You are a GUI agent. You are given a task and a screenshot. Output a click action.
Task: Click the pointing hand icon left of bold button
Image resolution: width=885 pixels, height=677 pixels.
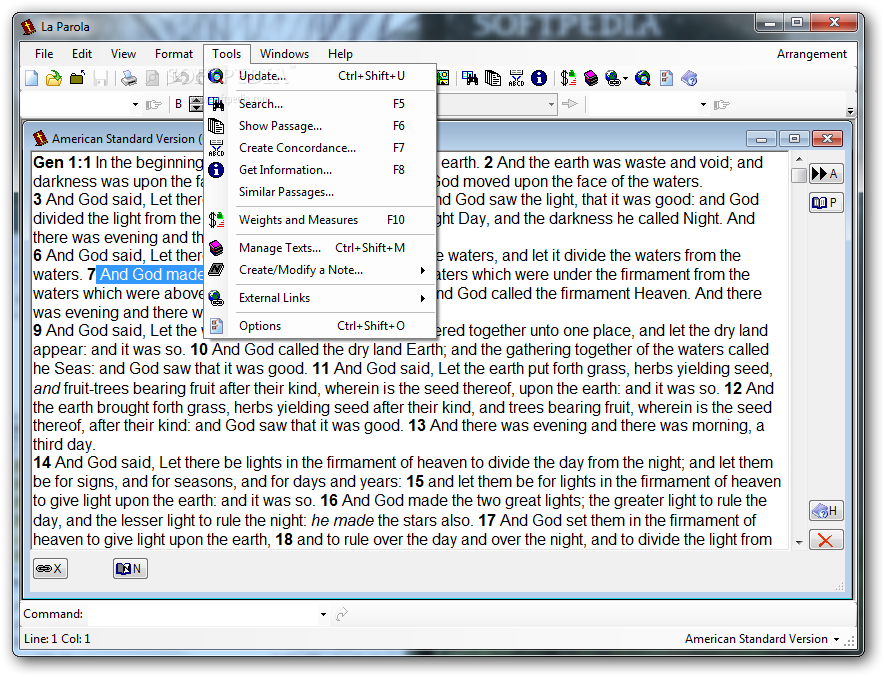pos(154,104)
